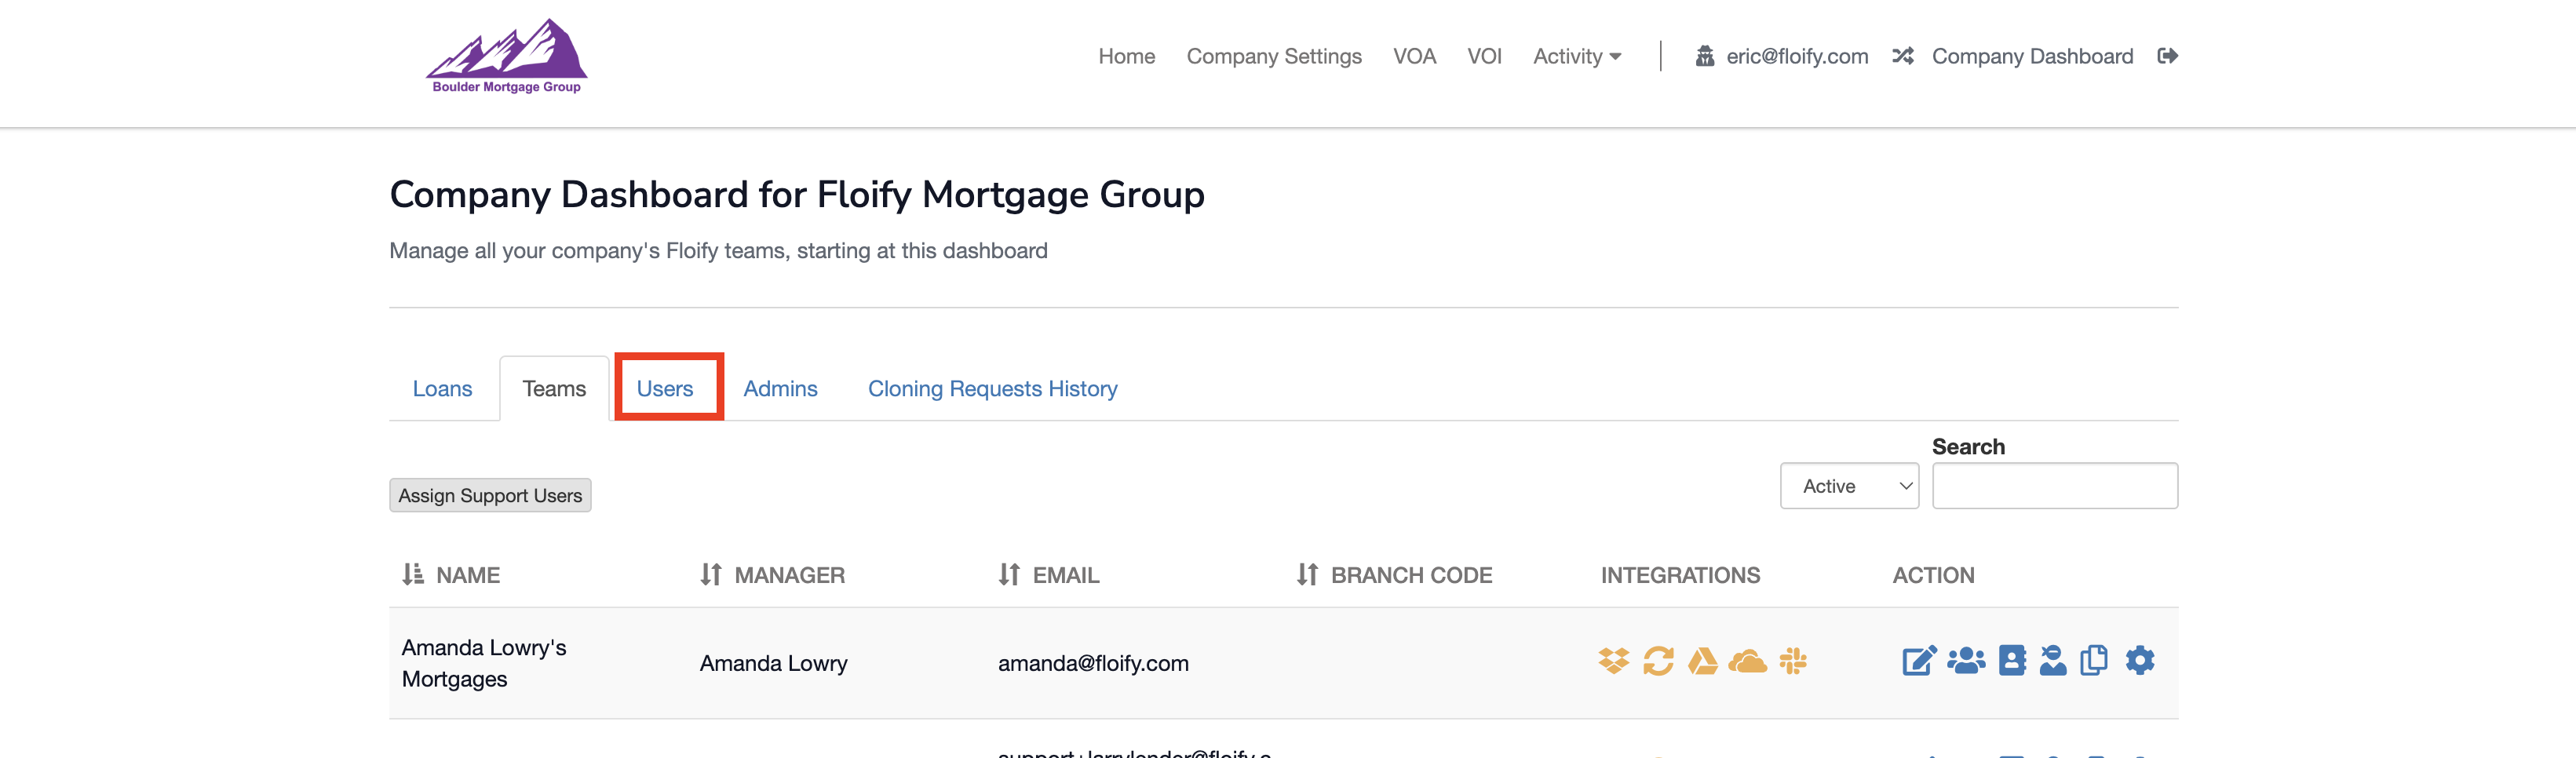
Task: Open team members group icon for Amanda's team
Action: point(1966,661)
